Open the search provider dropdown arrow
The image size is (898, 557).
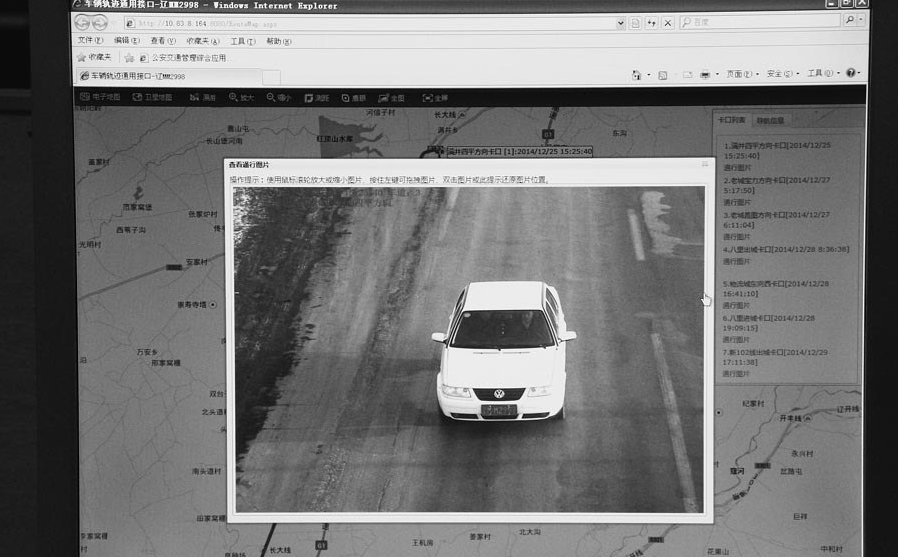click(x=861, y=20)
